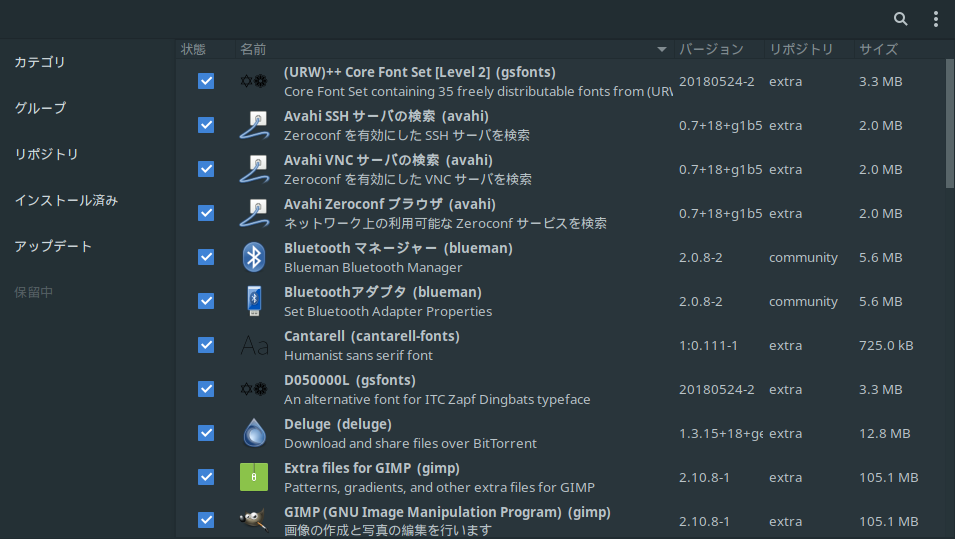Click the Avahi VNC server search icon
The width and height of the screenshot is (955, 539).
[x=254, y=169]
